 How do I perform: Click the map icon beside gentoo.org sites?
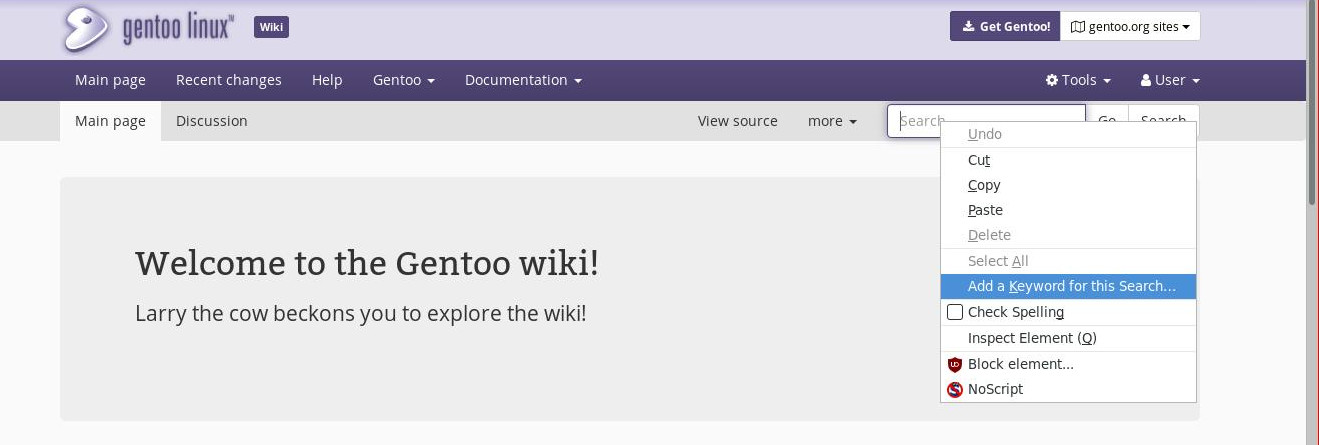[x=1078, y=27]
